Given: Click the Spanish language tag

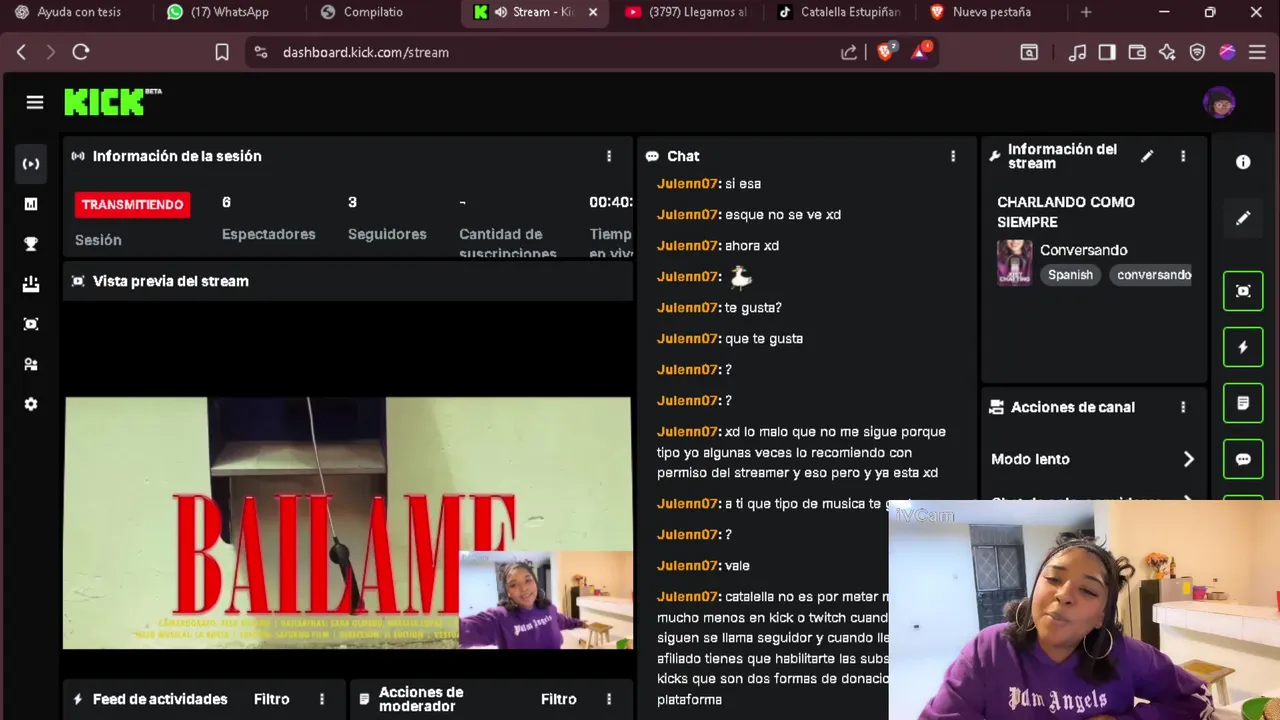Looking at the screenshot, I should 1070,275.
